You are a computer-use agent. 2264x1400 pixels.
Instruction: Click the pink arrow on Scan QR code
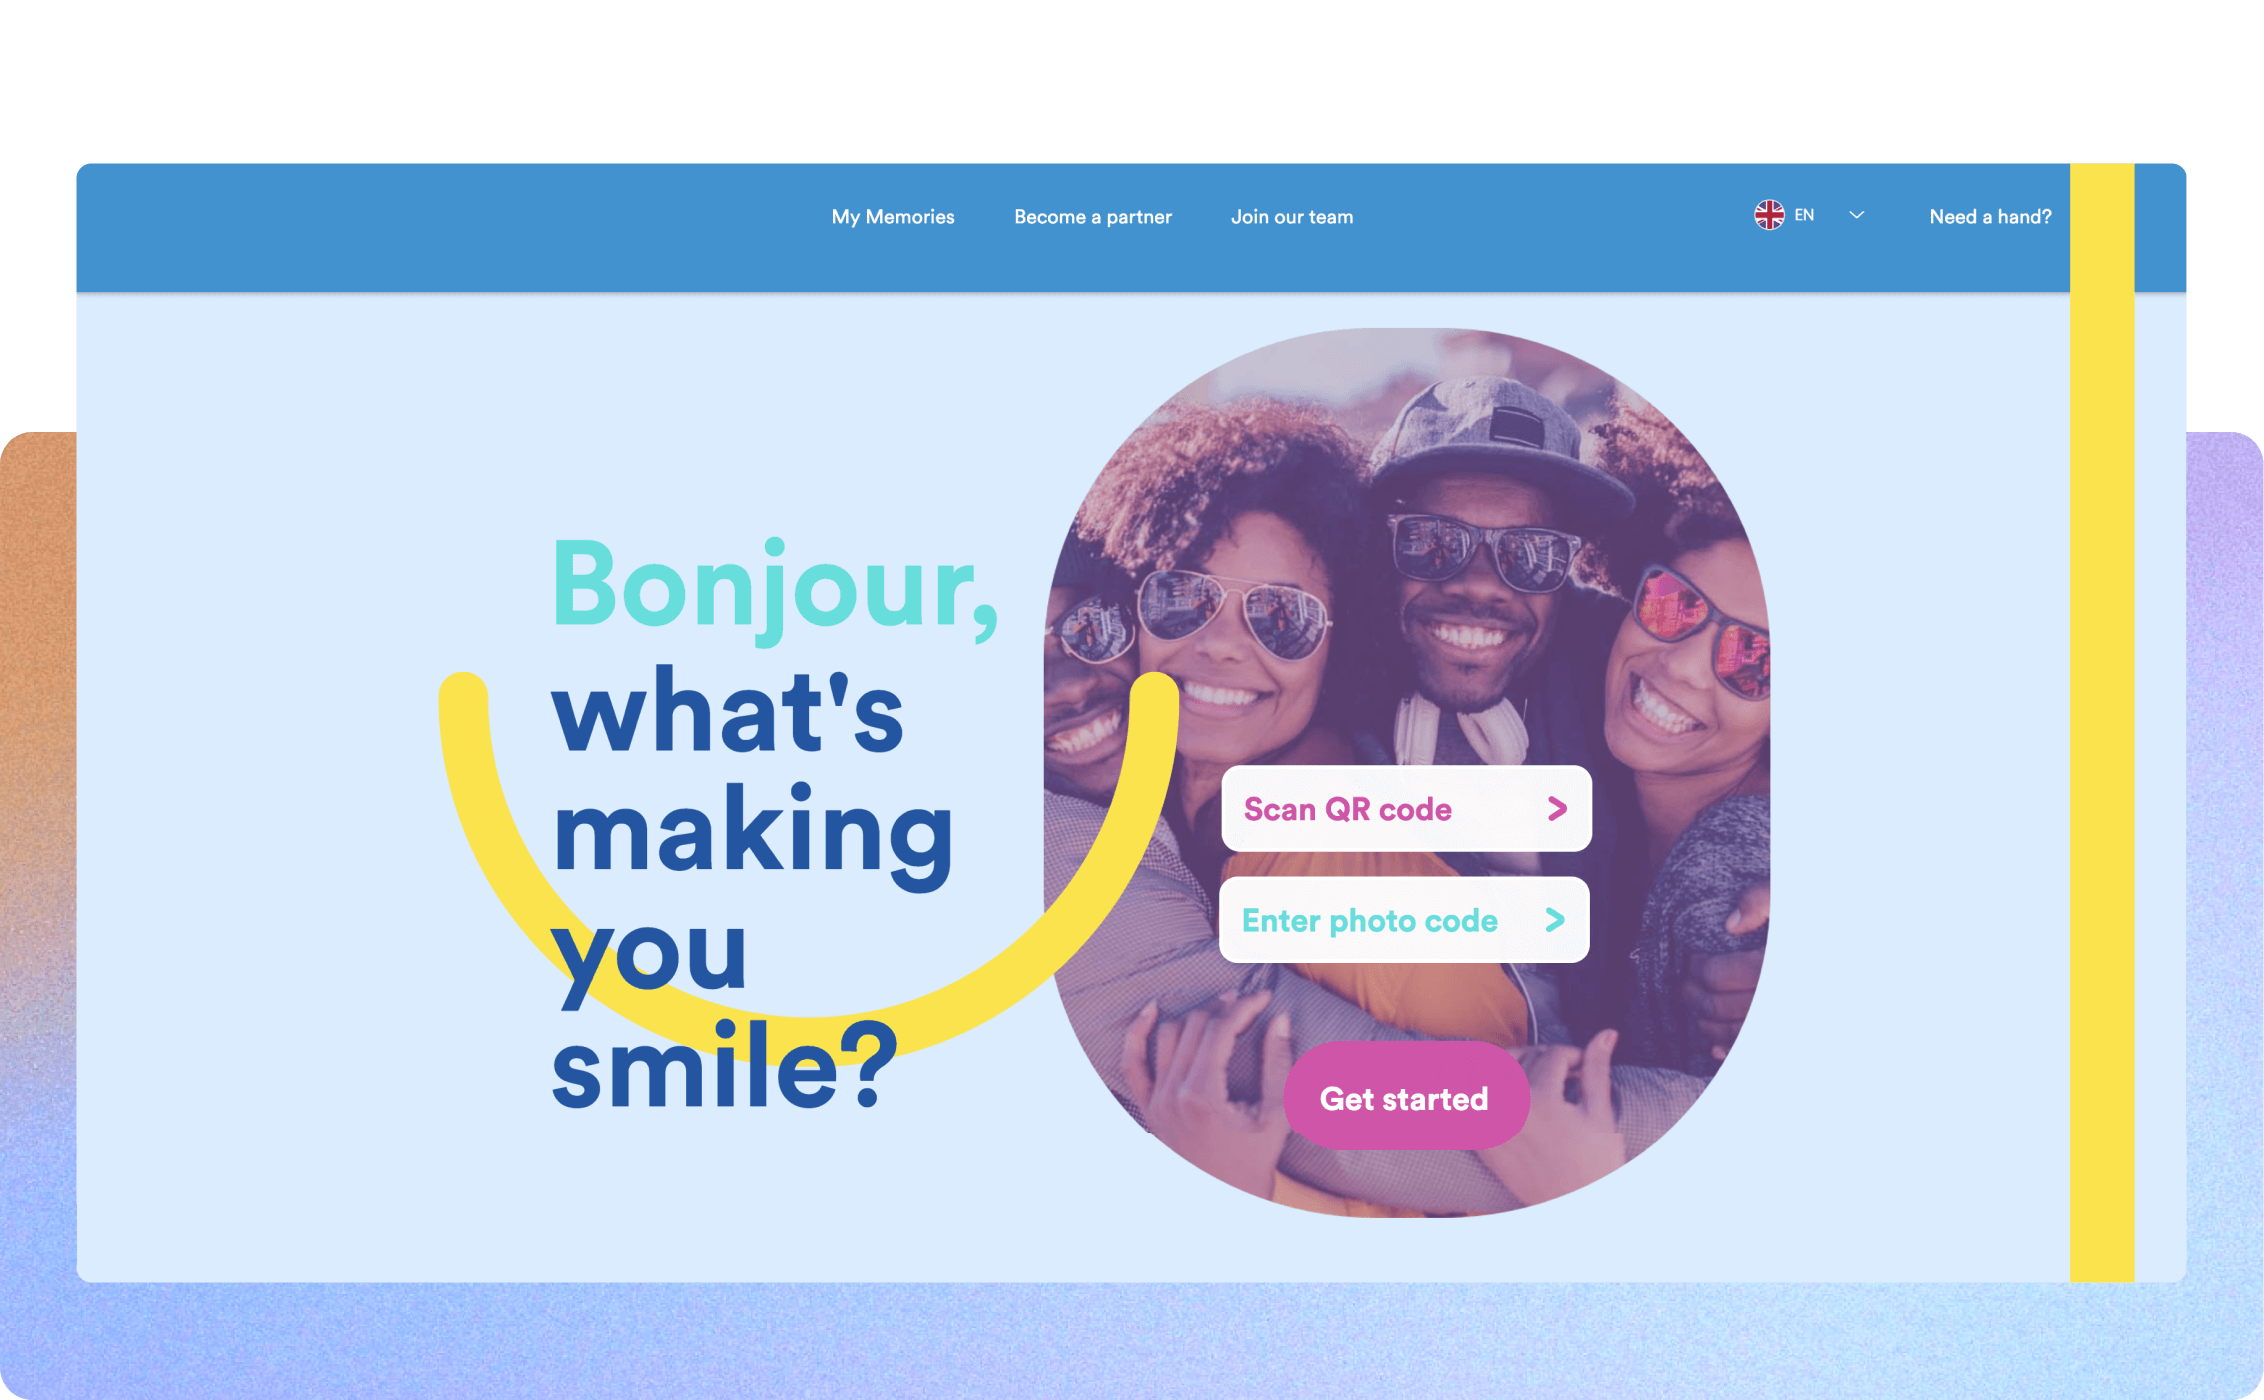(x=1557, y=809)
